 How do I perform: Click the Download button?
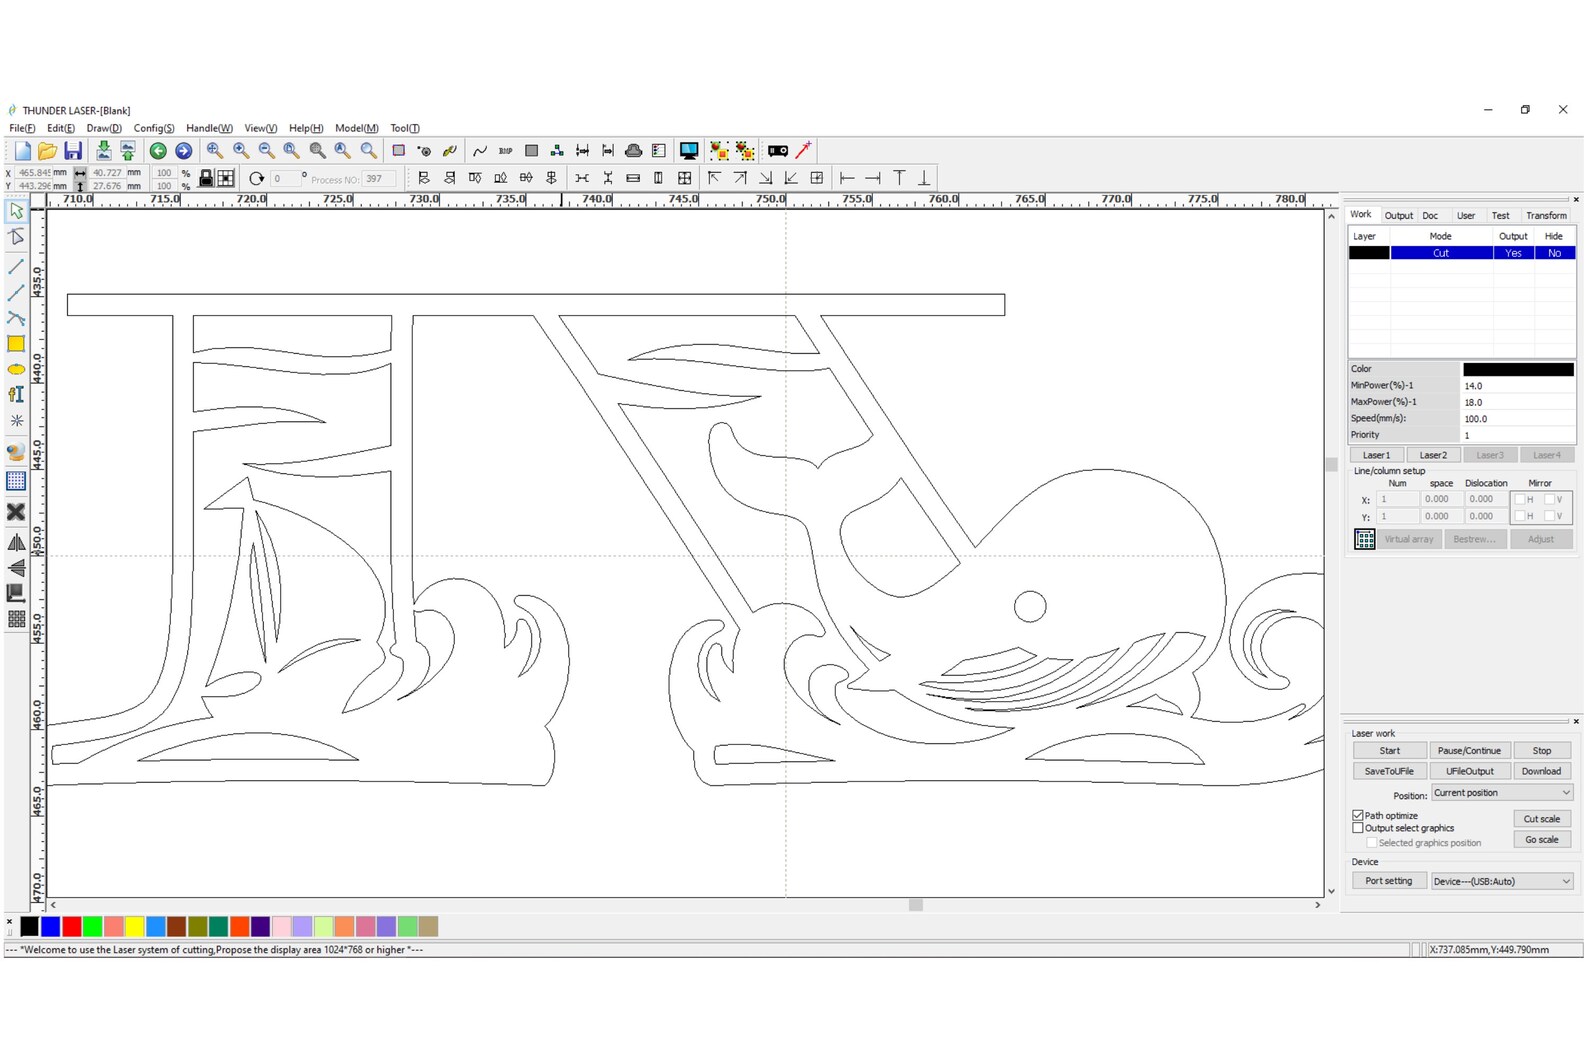tap(1541, 771)
